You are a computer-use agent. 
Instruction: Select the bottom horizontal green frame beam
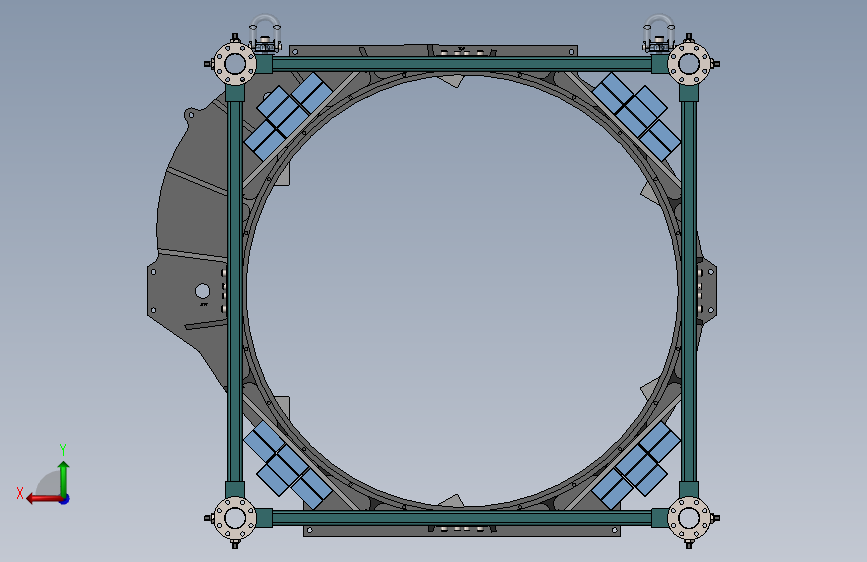point(462,518)
